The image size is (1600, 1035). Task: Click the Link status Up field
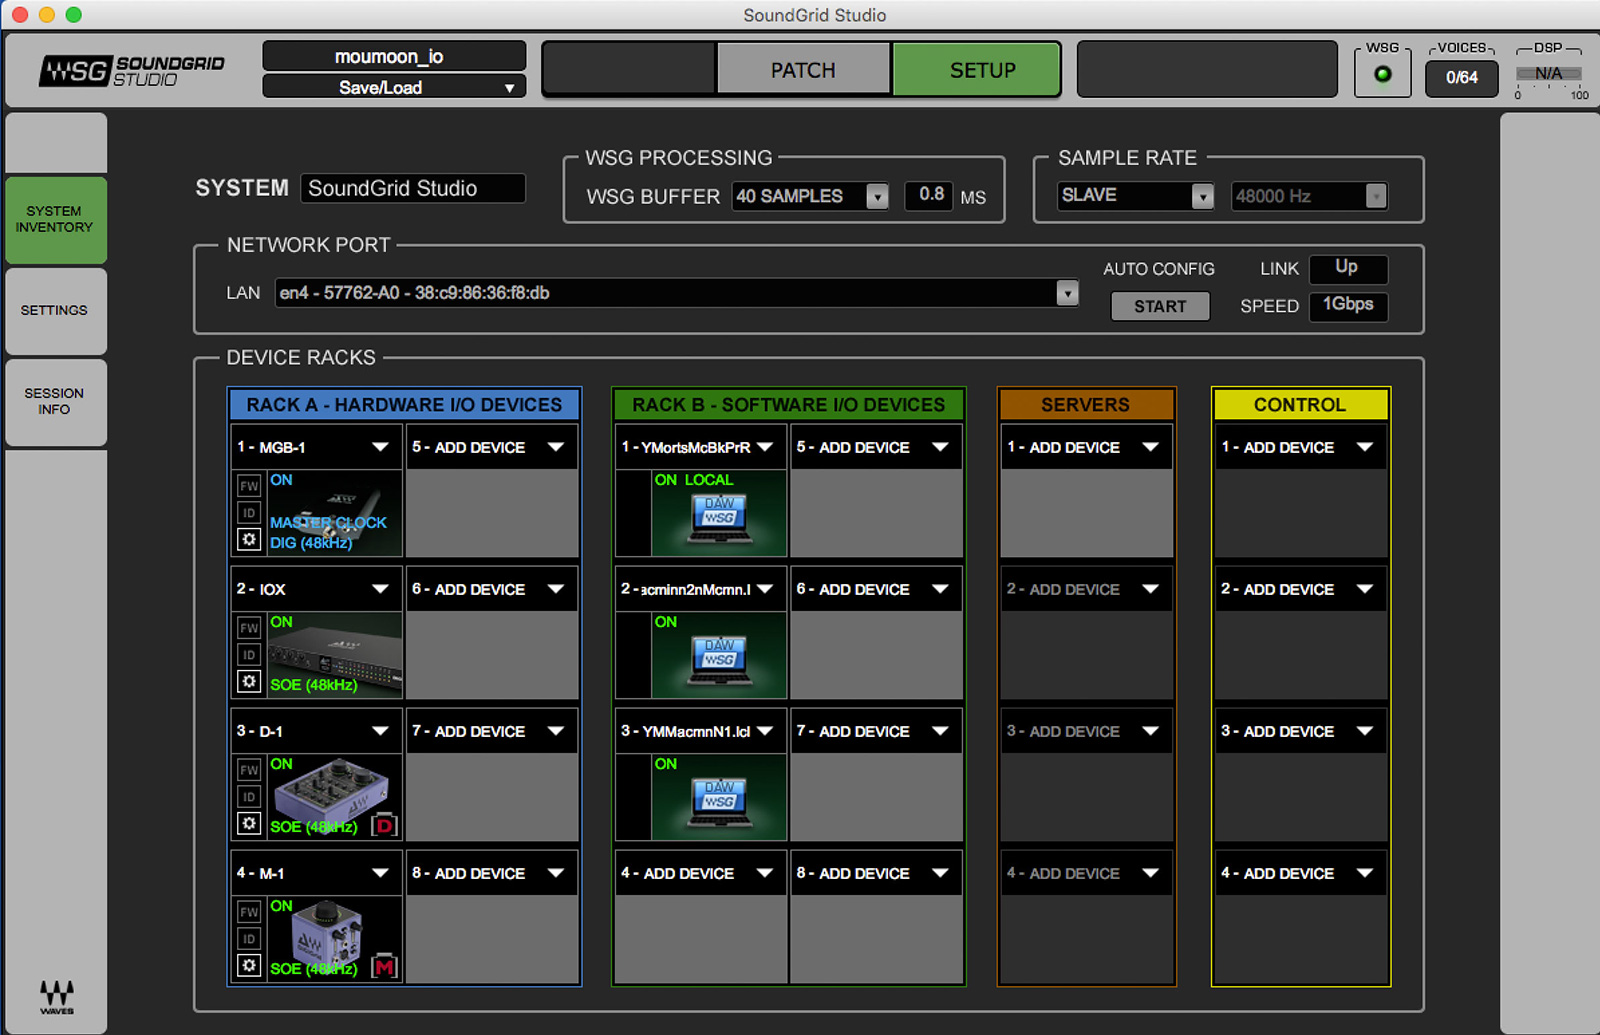point(1348,268)
